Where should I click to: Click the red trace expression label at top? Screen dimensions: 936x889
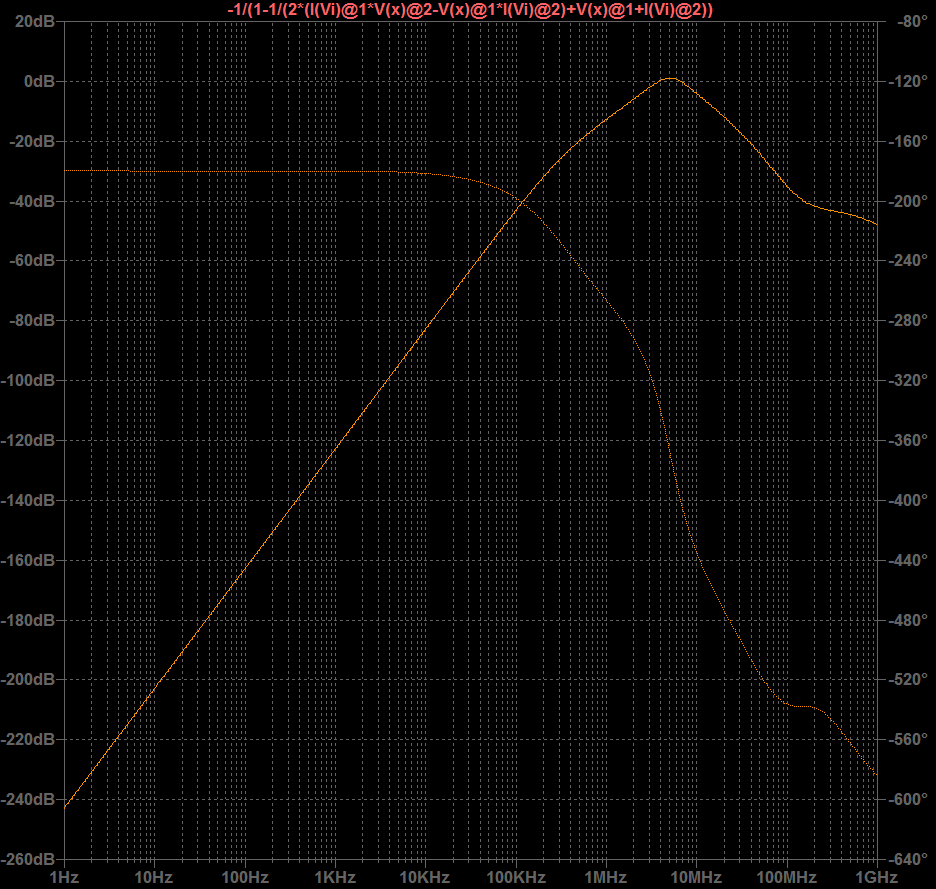pos(470,10)
